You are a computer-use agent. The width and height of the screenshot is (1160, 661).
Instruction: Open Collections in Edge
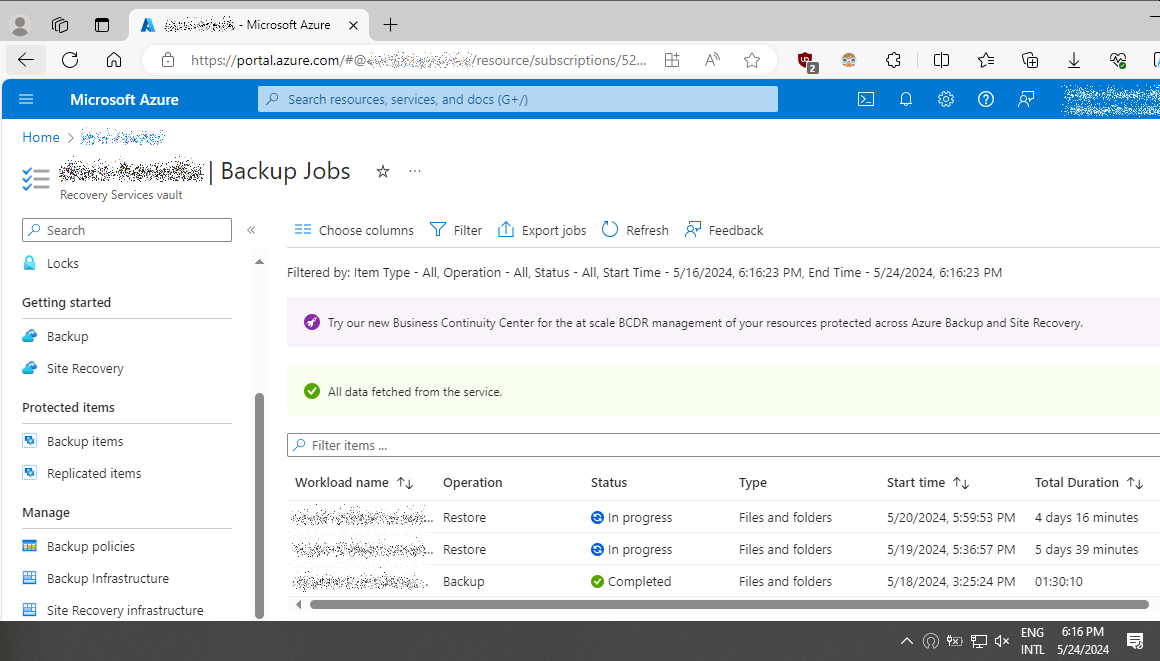[x=1030, y=60]
